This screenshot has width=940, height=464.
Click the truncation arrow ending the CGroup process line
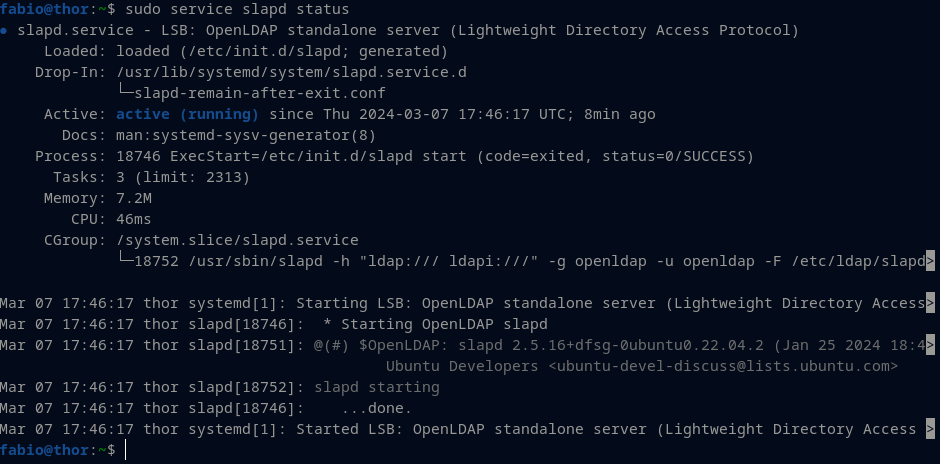tap(931, 261)
